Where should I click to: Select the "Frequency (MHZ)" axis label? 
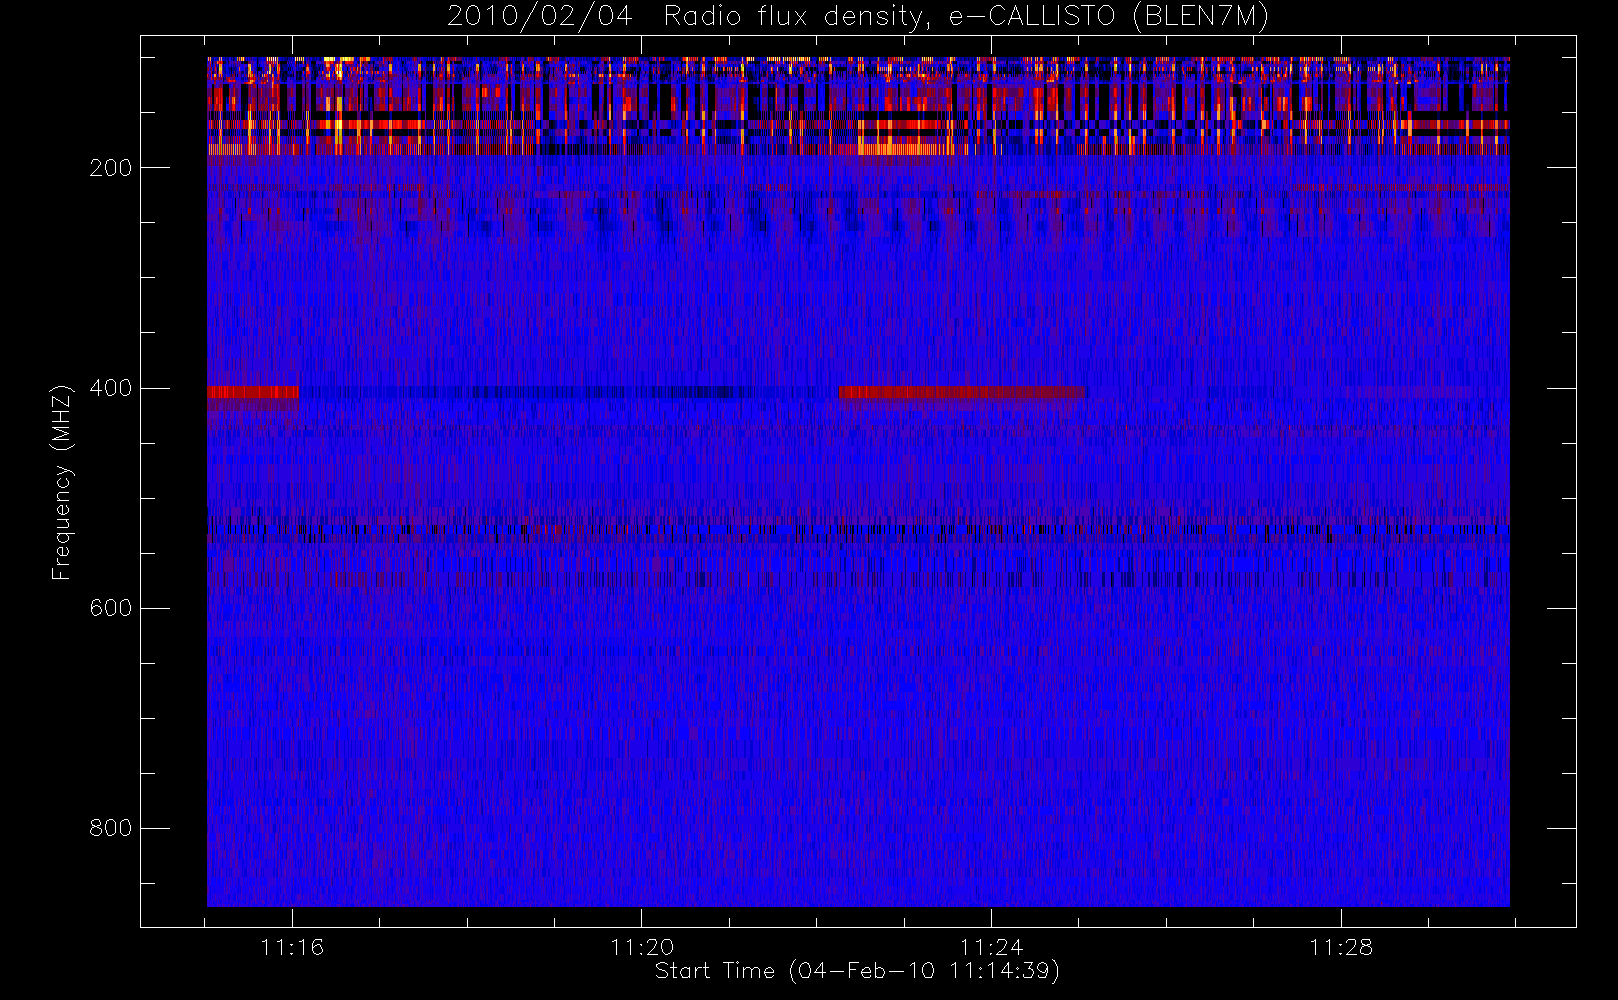coord(62,482)
